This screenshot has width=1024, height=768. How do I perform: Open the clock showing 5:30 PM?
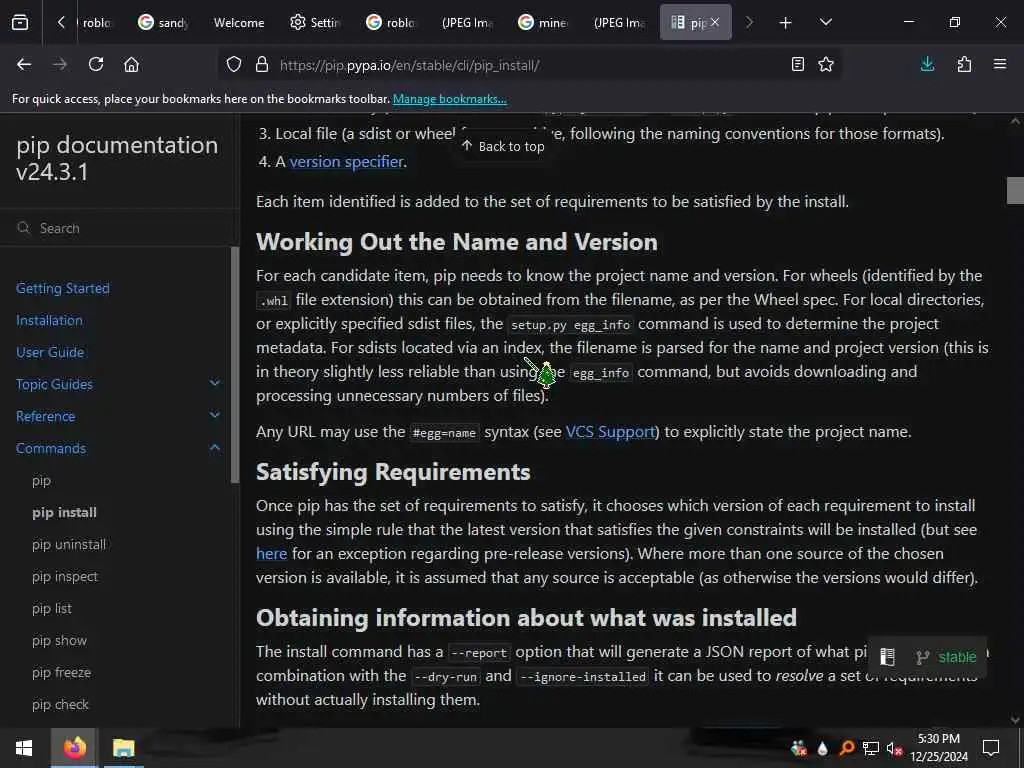coord(939,748)
